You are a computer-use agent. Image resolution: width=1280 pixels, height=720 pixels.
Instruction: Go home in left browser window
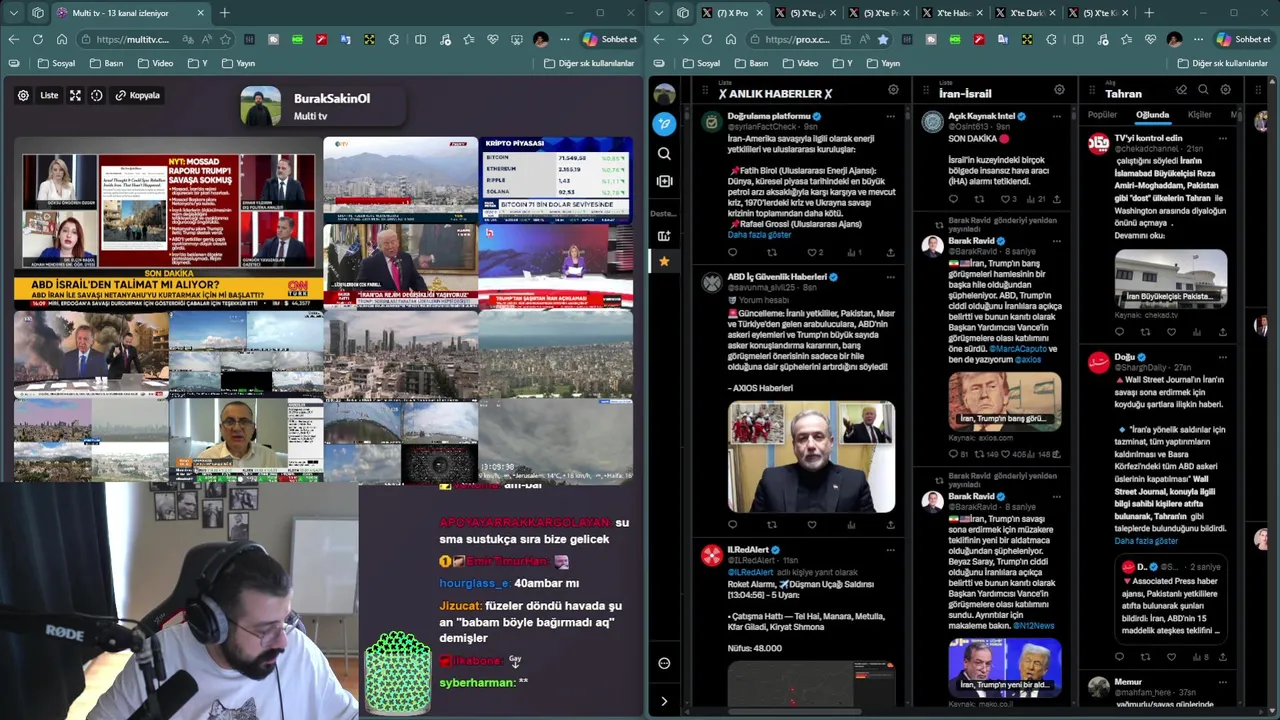(x=61, y=39)
